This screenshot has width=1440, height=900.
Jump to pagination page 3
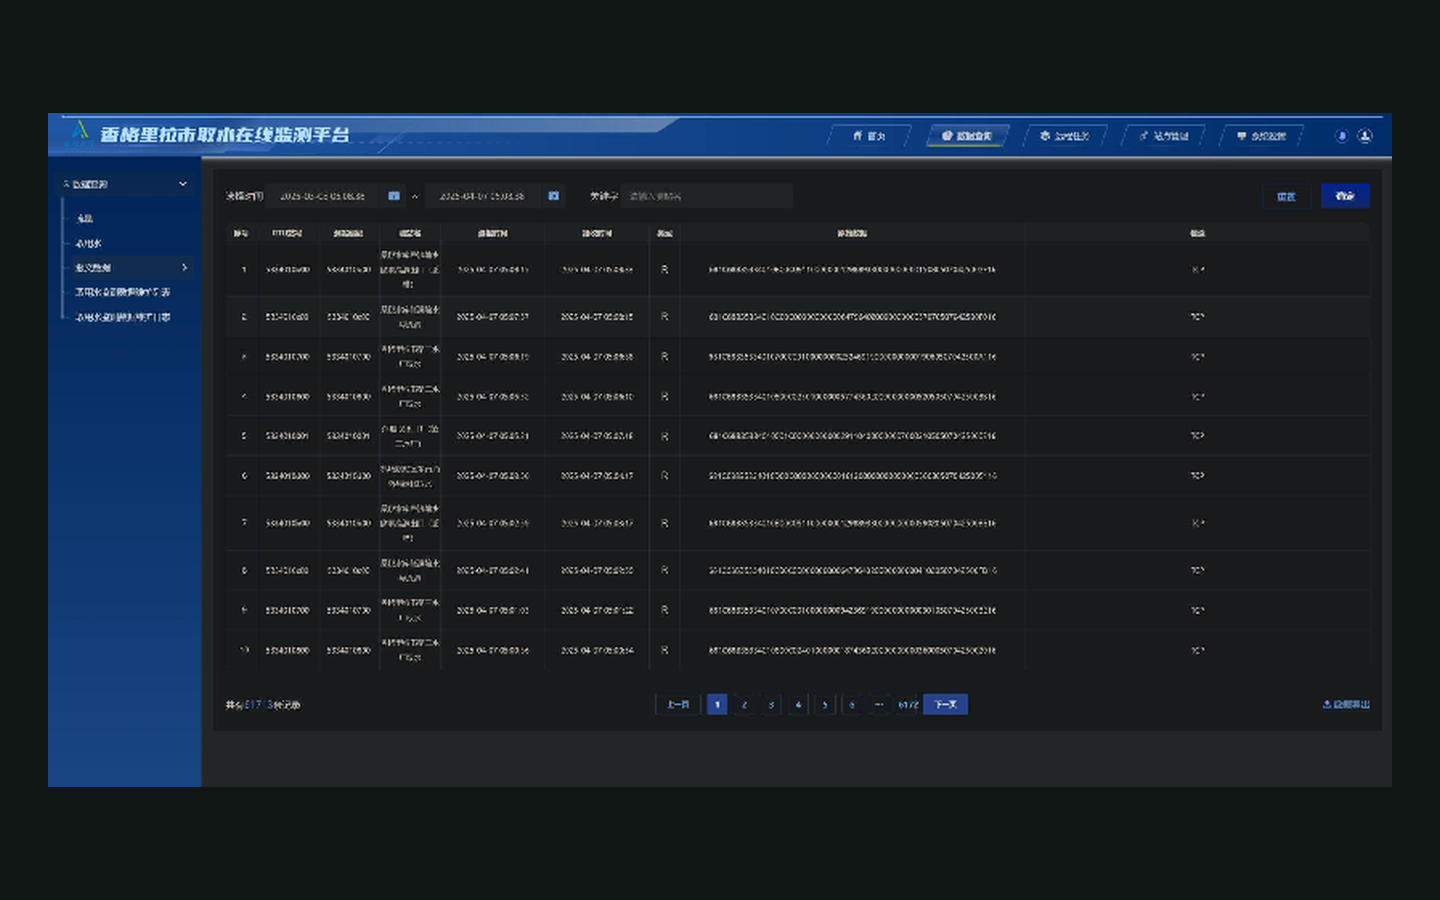coord(771,705)
